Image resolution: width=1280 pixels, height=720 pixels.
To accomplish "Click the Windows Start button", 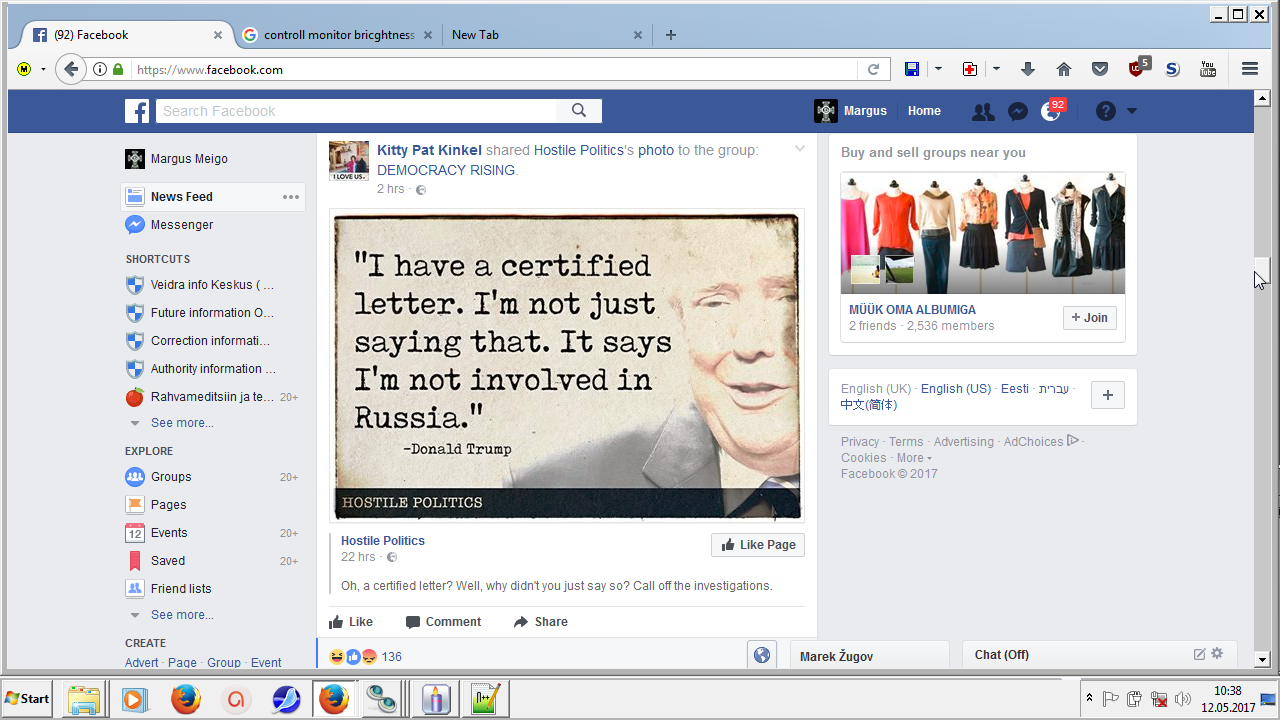I will (27, 698).
